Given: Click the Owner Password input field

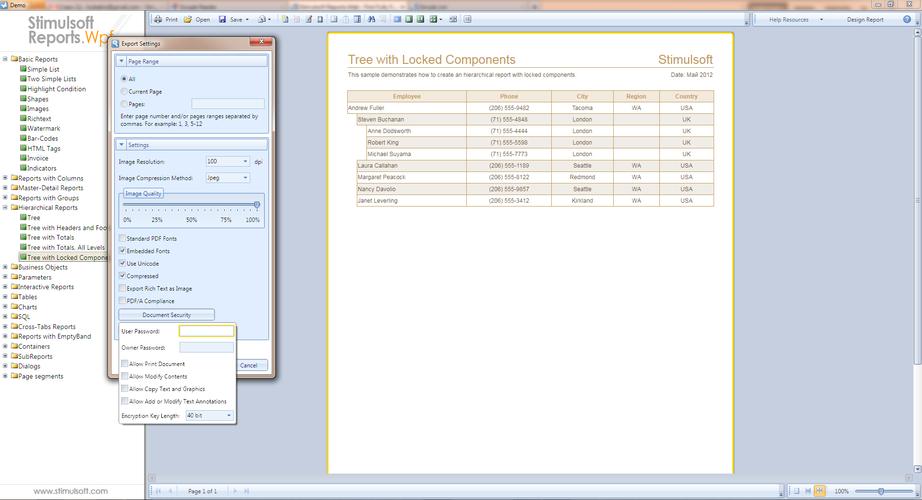Looking at the screenshot, I should click(x=206, y=348).
